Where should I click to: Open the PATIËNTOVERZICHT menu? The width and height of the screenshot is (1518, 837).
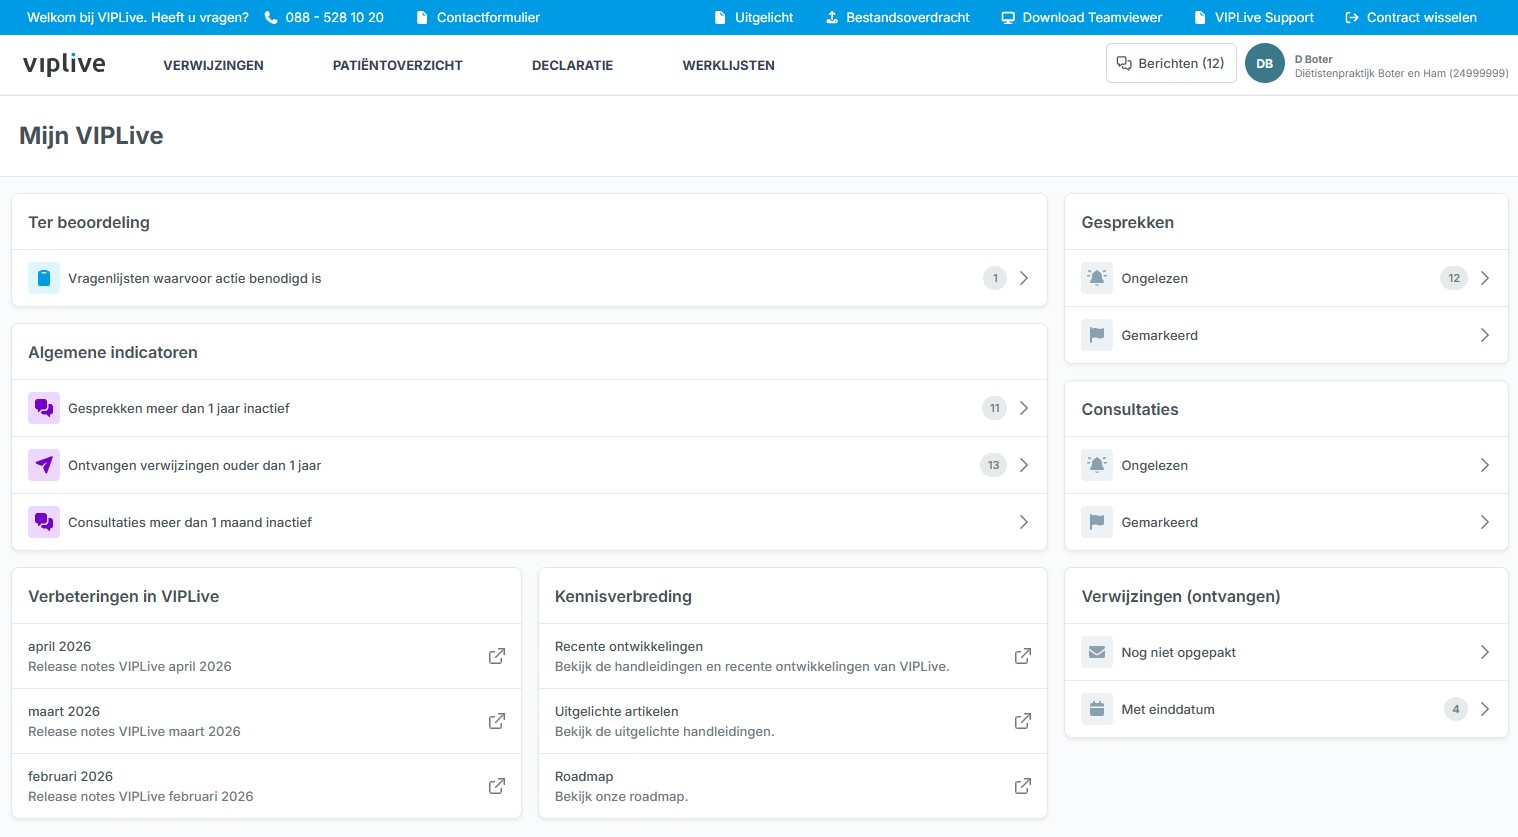[x=398, y=65]
